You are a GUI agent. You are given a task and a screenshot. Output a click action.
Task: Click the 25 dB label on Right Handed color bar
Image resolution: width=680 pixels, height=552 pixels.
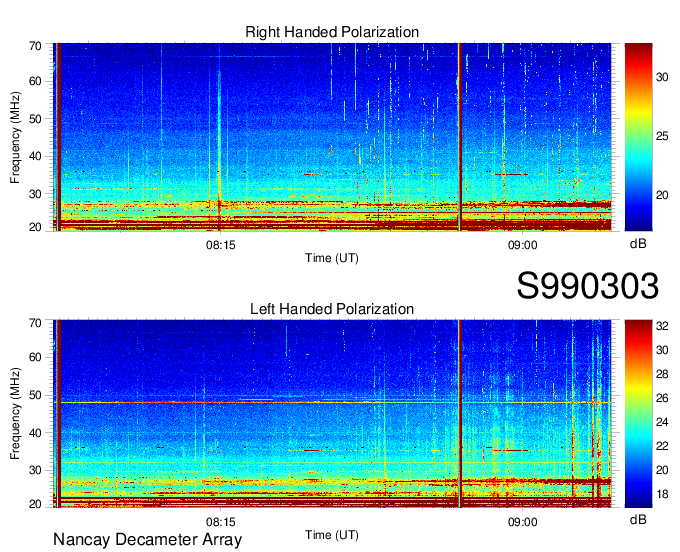[x=662, y=136]
